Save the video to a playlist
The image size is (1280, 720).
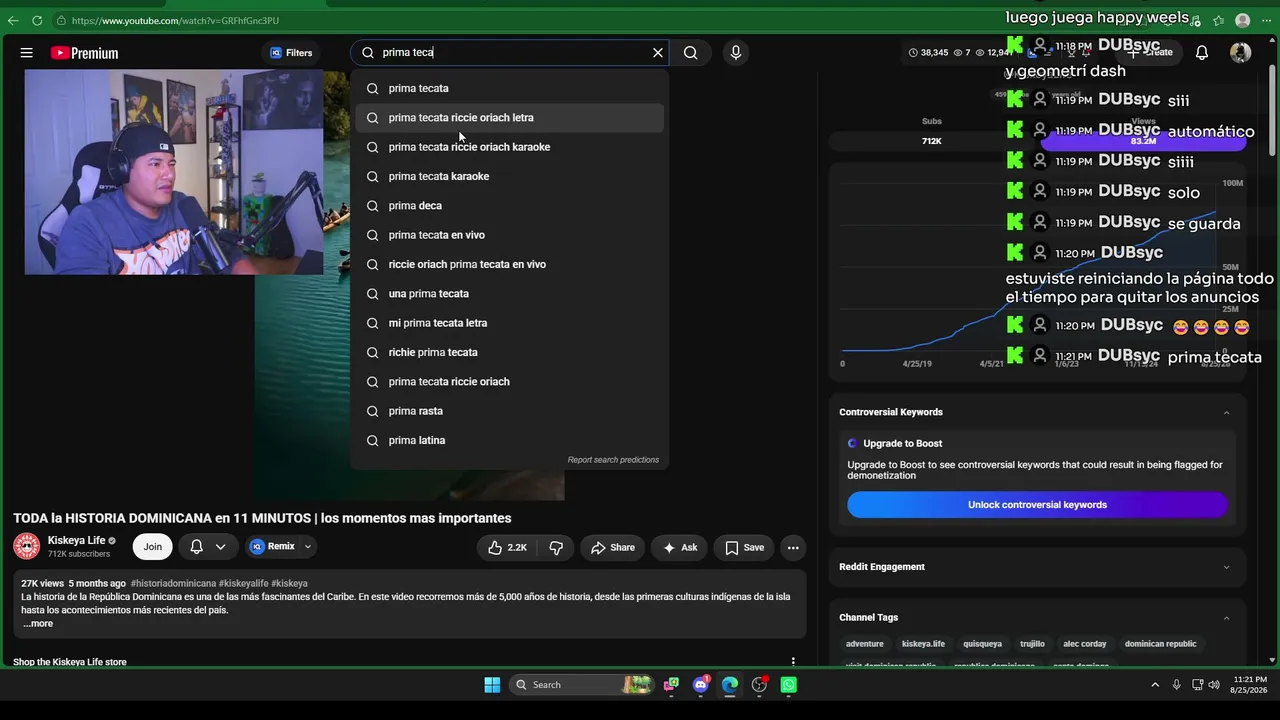click(x=744, y=547)
